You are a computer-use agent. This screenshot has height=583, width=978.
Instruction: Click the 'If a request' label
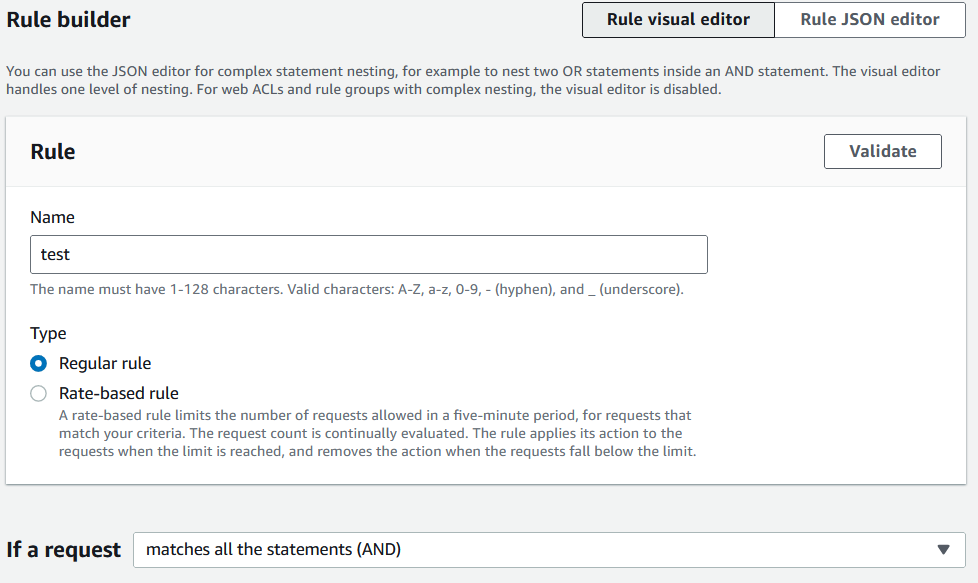pos(63,549)
